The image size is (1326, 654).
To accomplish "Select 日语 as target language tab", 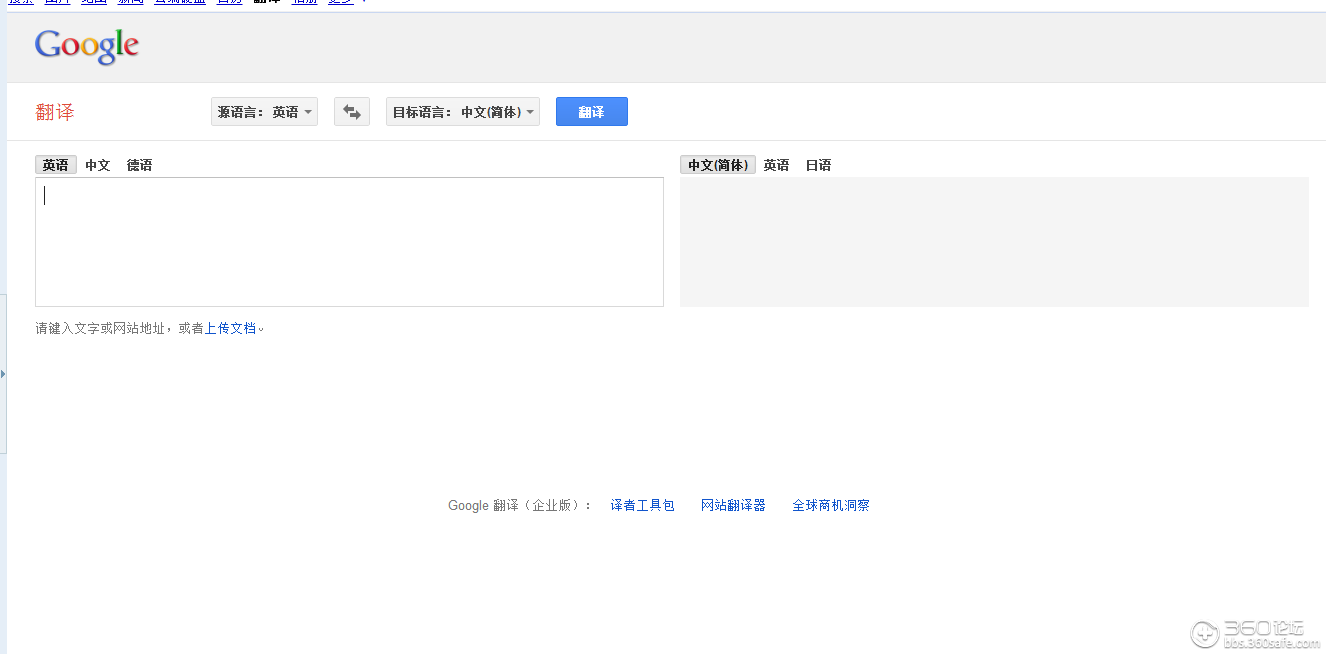I will pyautogui.click(x=819, y=165).
